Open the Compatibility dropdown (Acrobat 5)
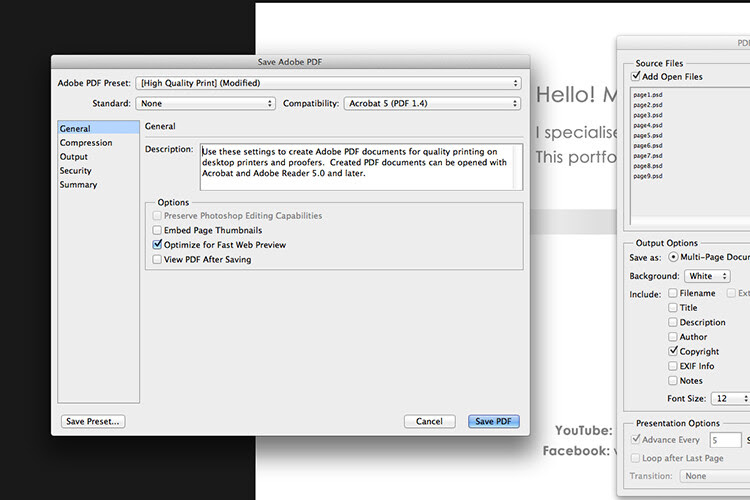This screenshot has width=750, height=500. pyautogui.click(x=432, y=103)
